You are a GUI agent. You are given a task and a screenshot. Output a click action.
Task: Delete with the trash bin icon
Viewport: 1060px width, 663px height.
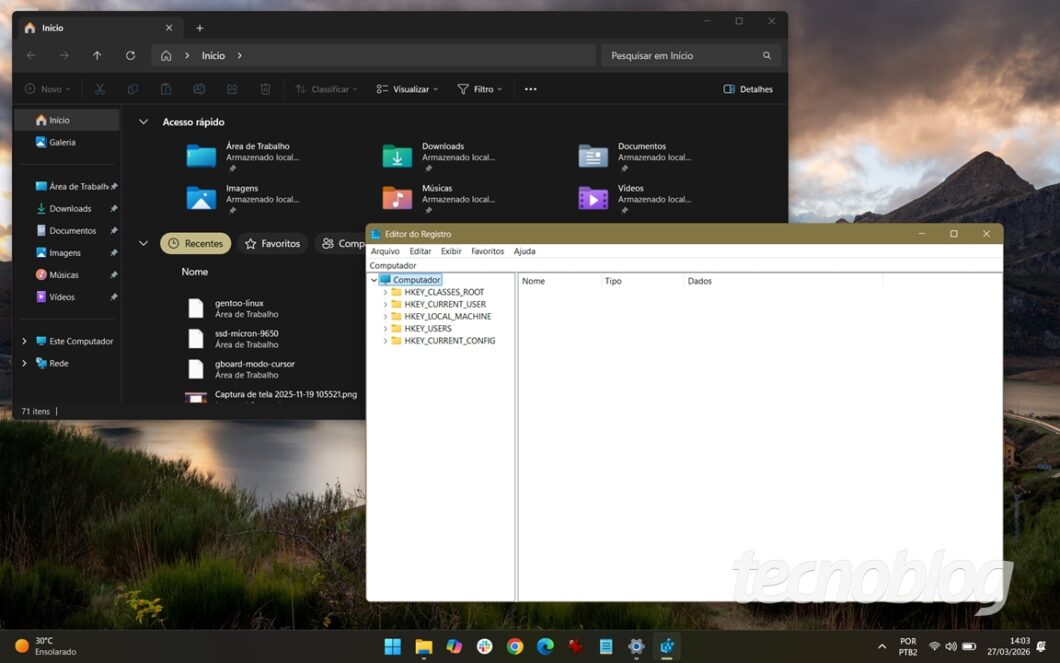[264, 89]
